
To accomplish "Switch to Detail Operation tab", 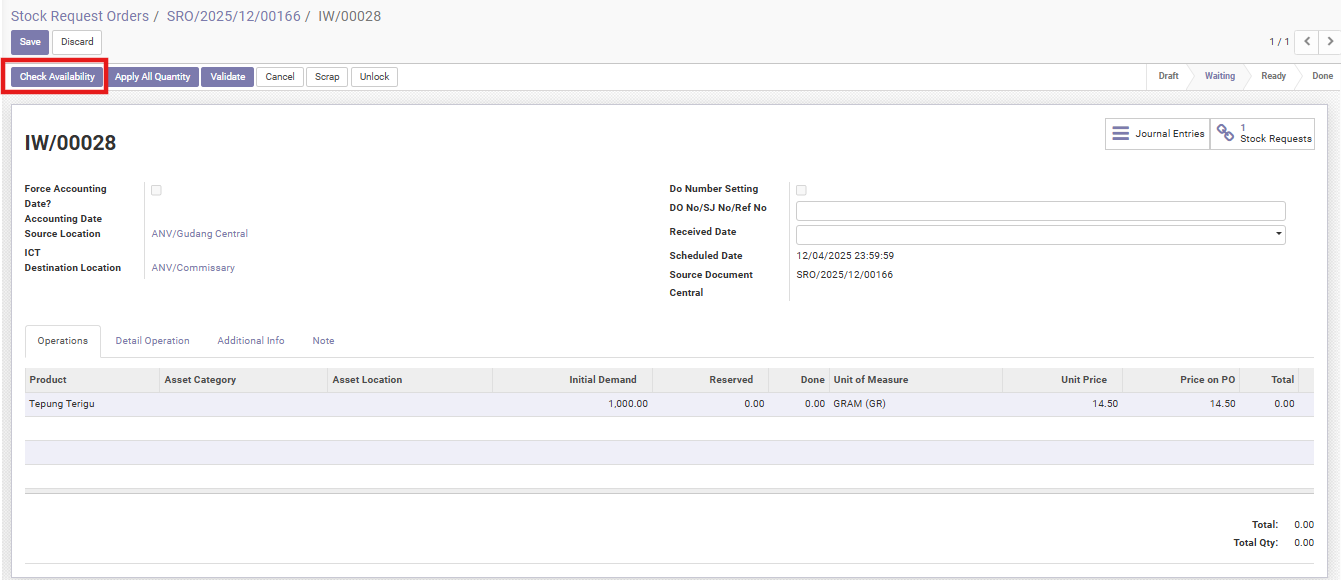I will click(x=152, y=341).
